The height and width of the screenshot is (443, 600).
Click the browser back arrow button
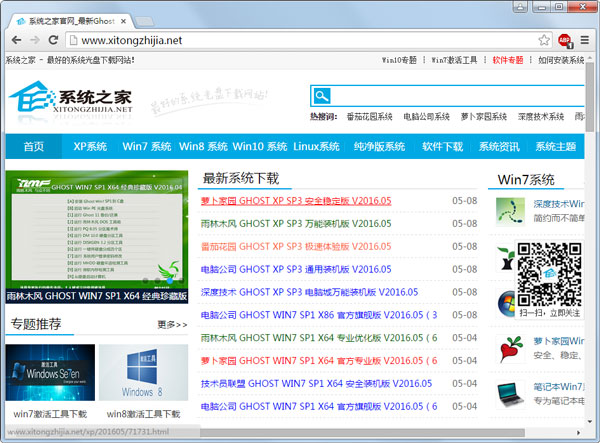coord(15,40)
